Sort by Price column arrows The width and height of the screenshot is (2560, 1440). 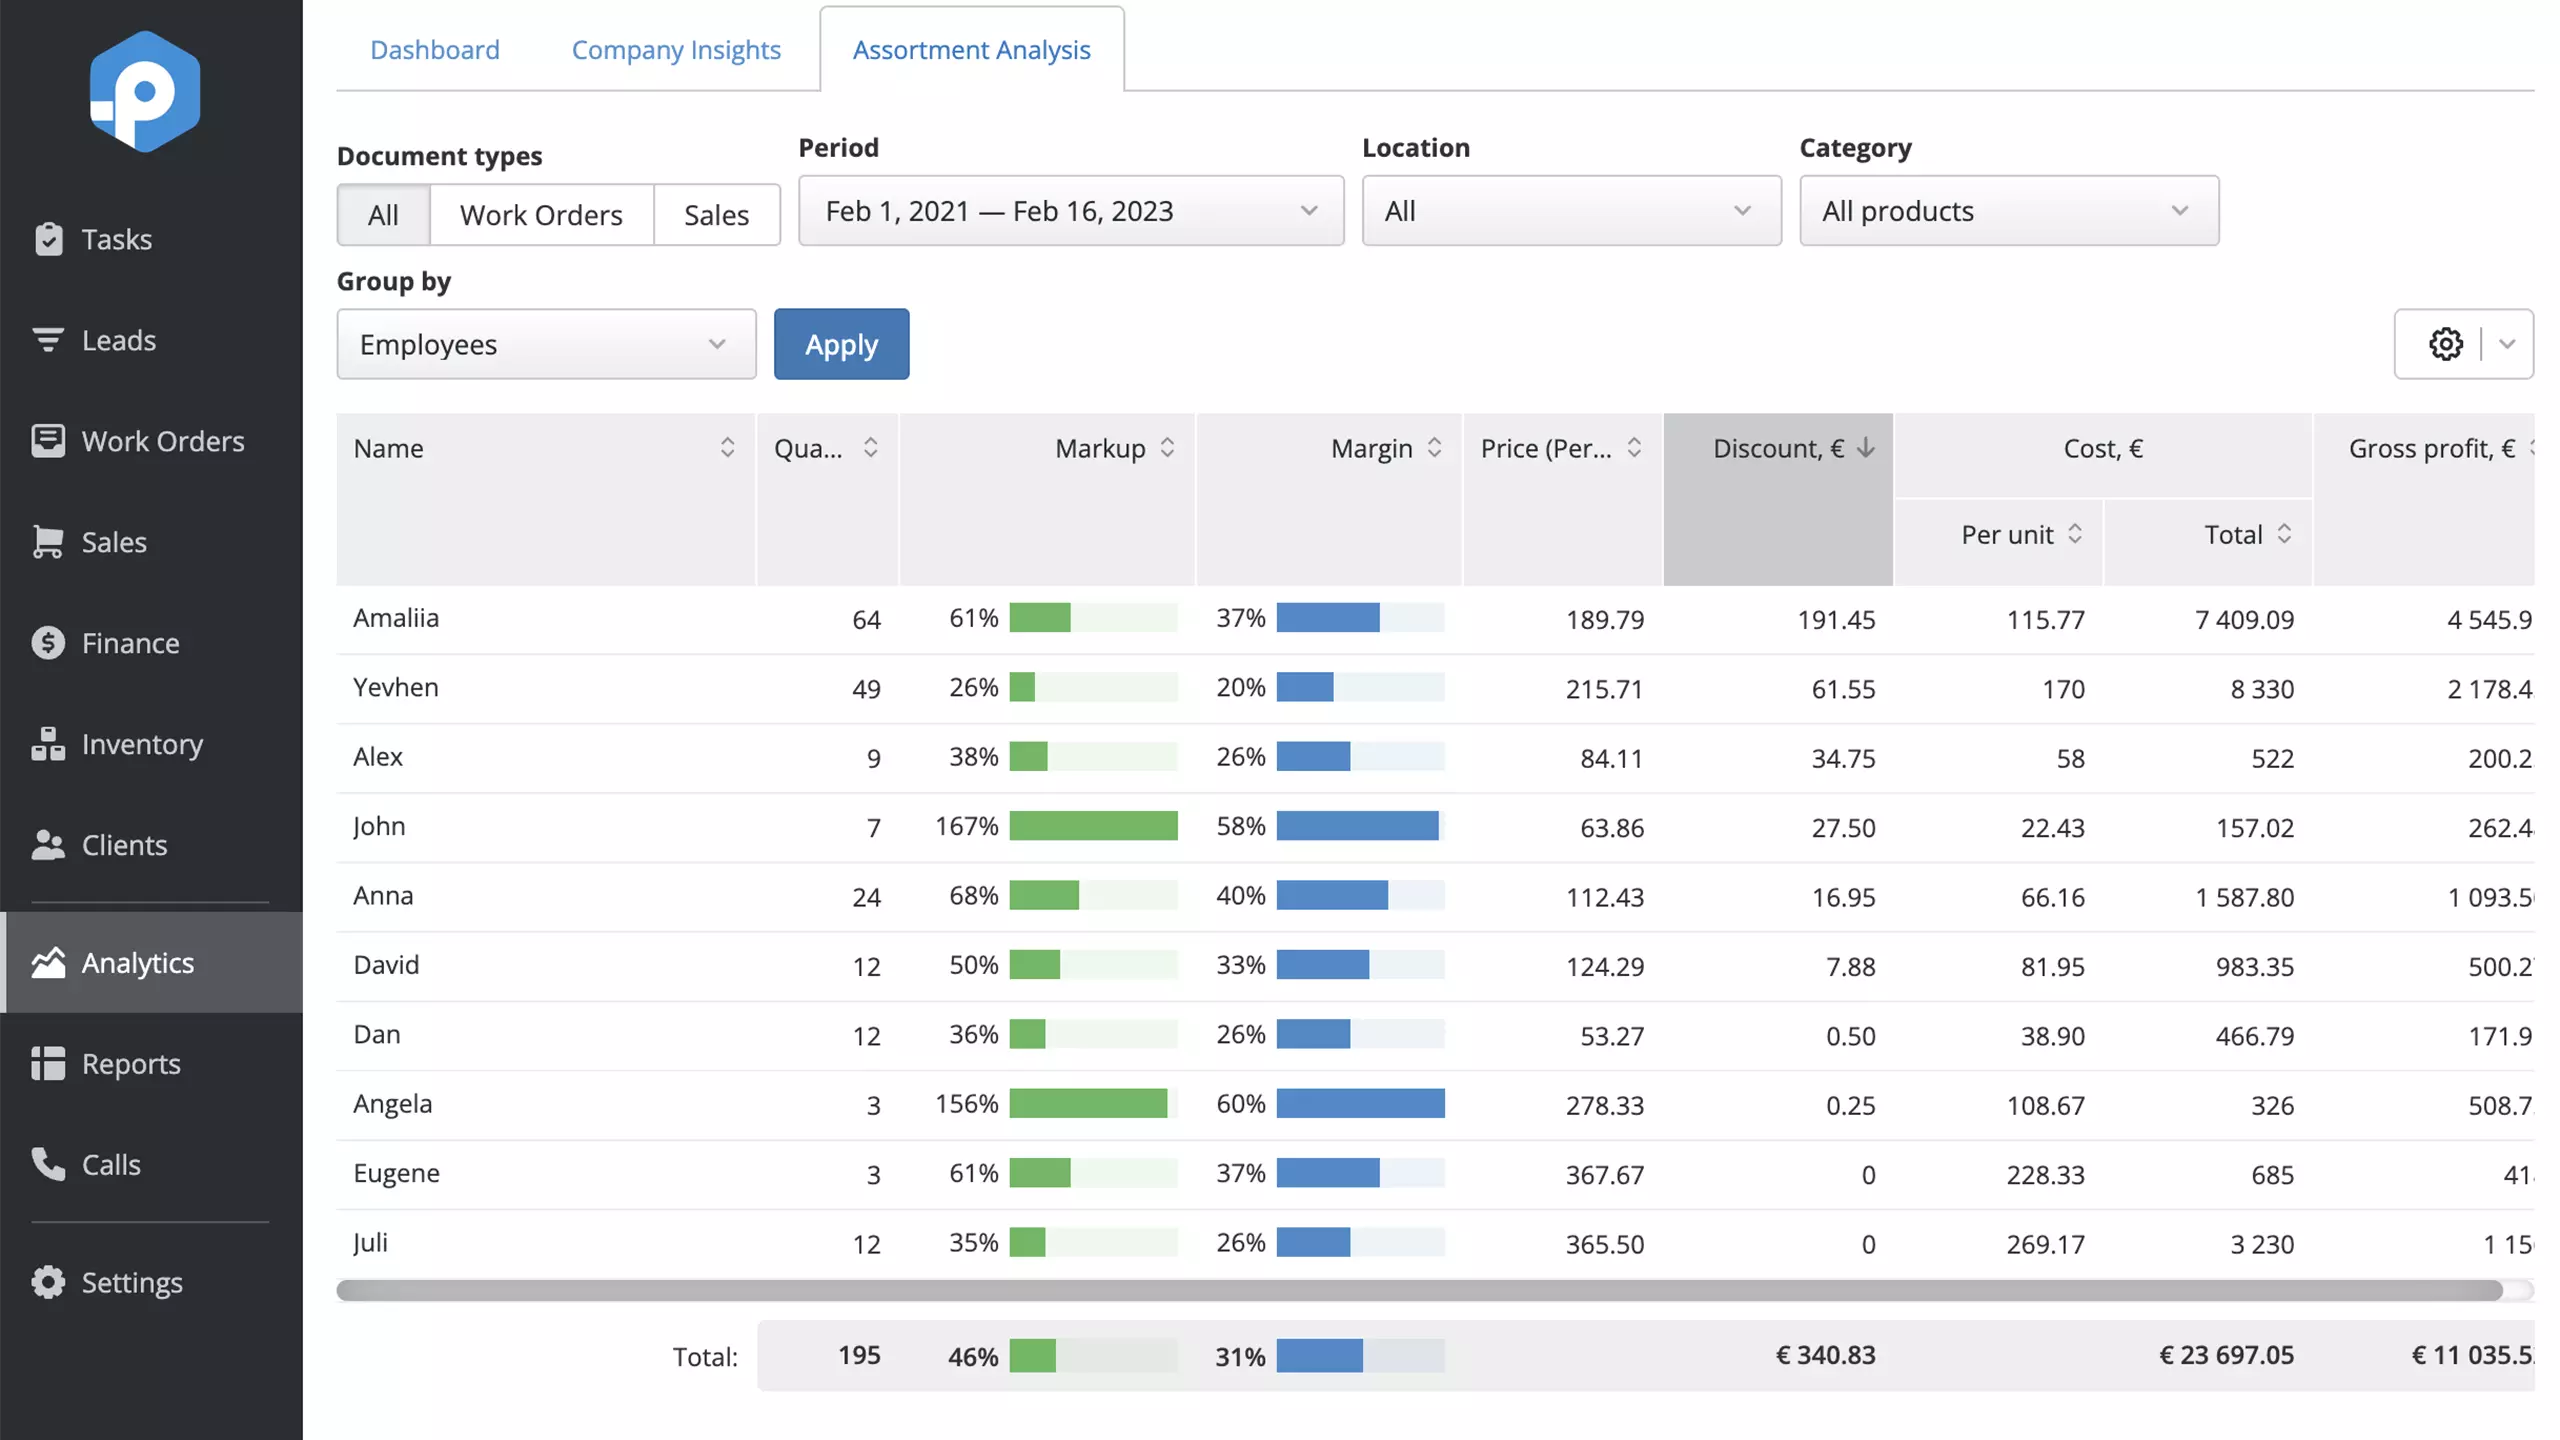[1634, 447]
